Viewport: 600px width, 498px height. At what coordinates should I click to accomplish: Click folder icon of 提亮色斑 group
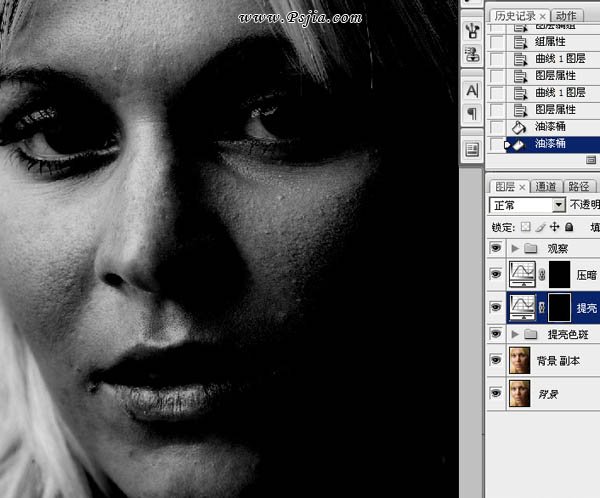point(530,334)
